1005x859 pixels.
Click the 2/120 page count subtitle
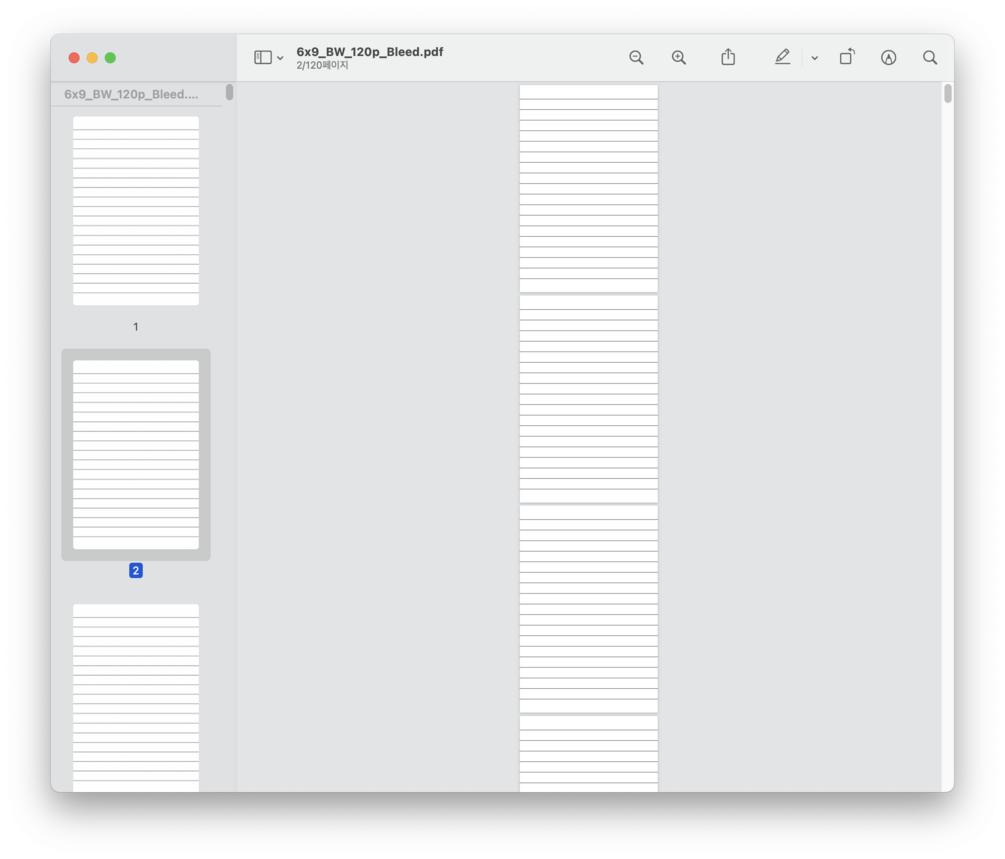point(322,65)
